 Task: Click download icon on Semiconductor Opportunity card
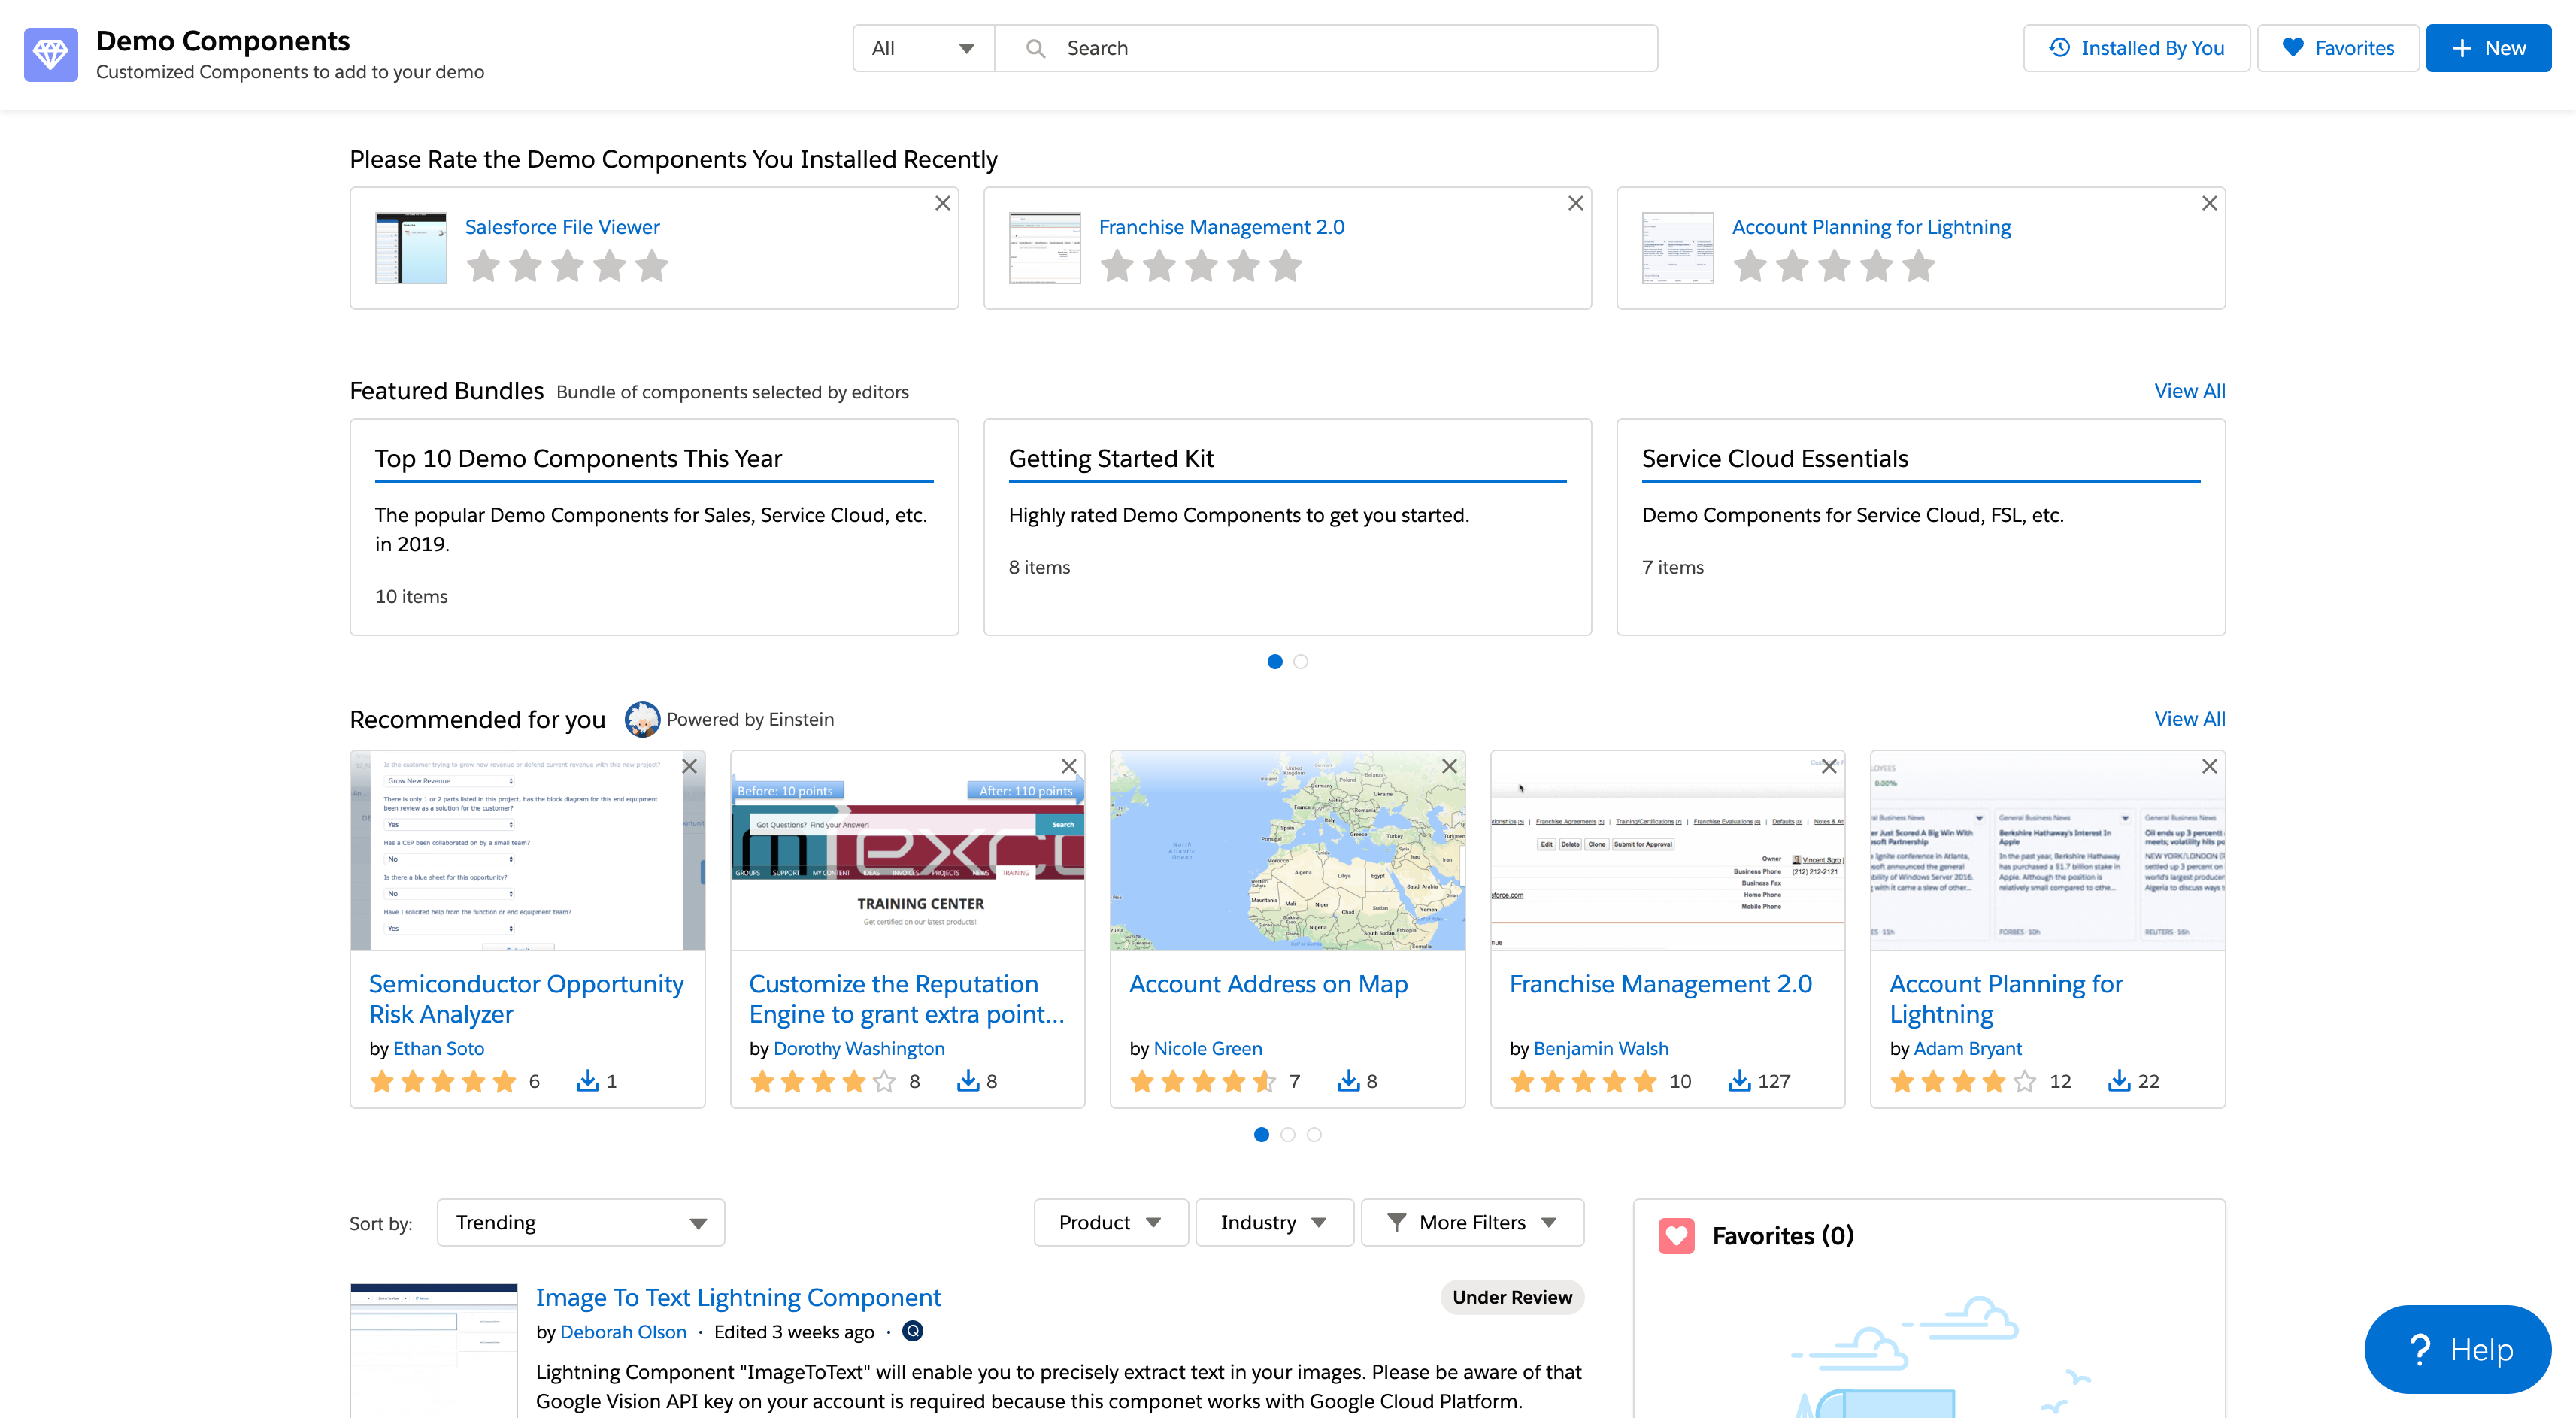[x=588, y=1081]
